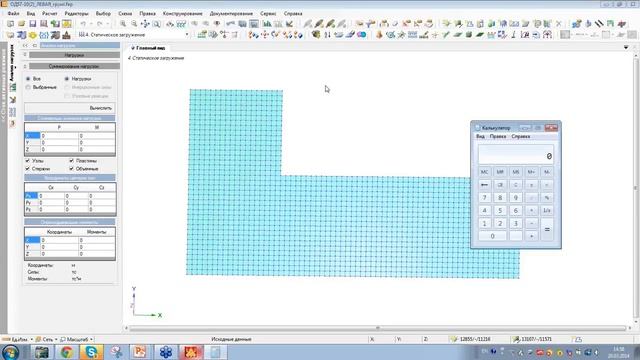
Task: Click the Zoom in magnifier icon
Action: point(123,24)
